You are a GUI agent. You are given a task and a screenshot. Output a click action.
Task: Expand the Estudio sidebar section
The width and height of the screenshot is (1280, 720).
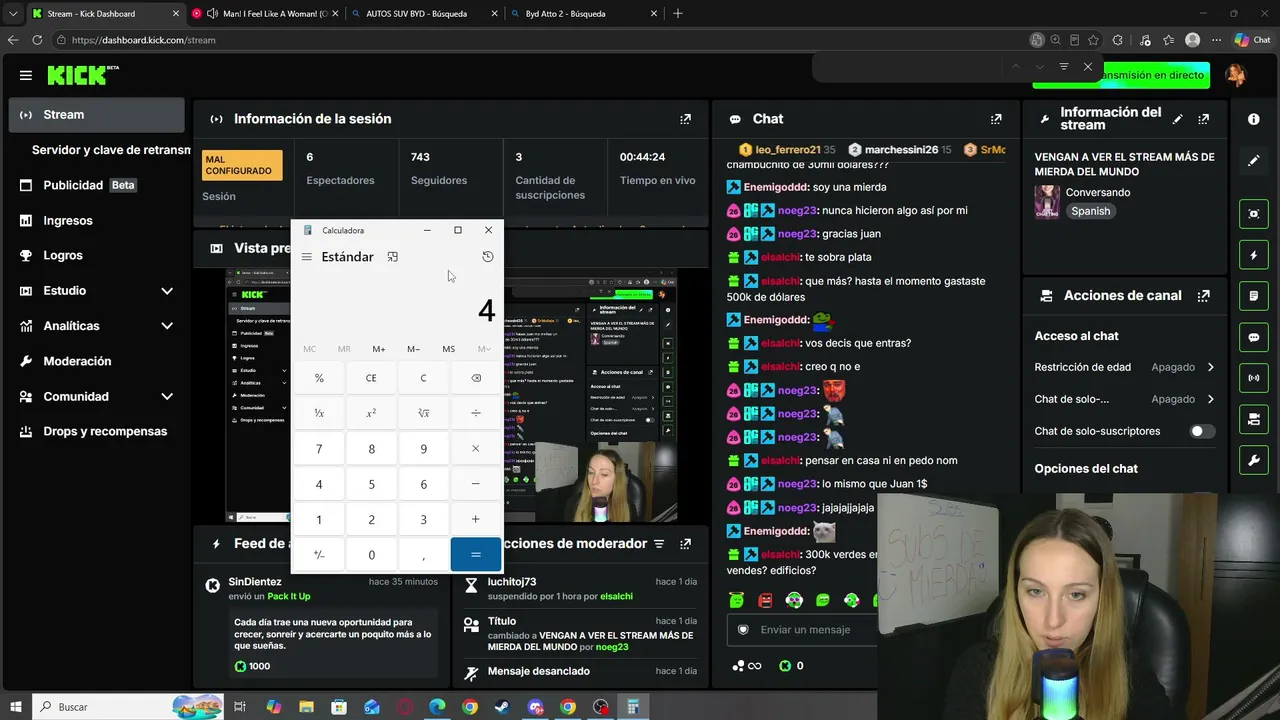click(167, 291)
